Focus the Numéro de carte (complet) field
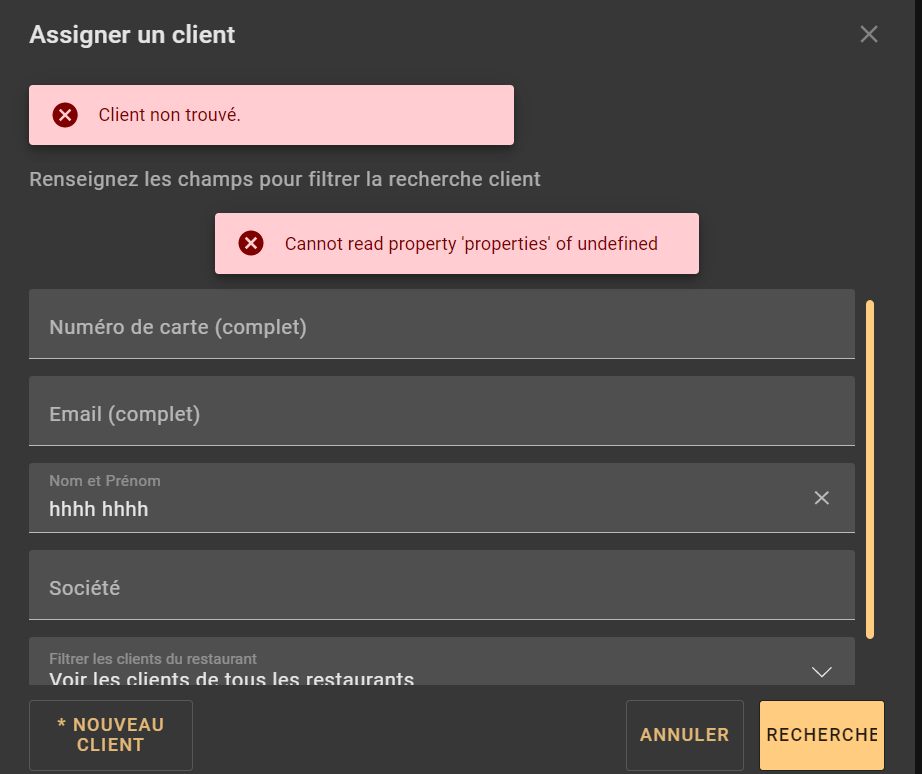Viewport: 922px width, 774px height. coord(441,326)
